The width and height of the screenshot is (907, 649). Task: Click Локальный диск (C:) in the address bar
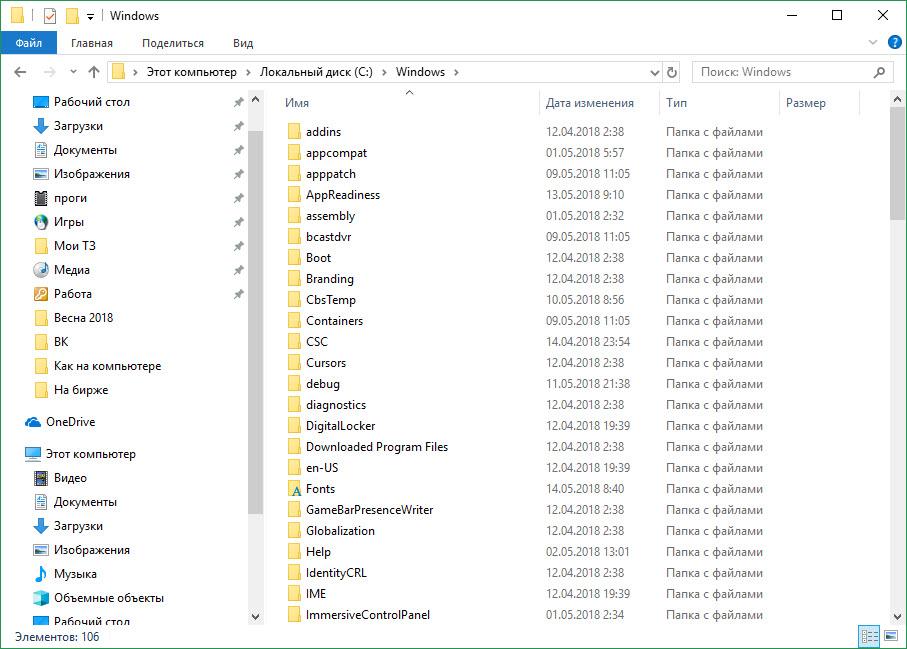315,72
